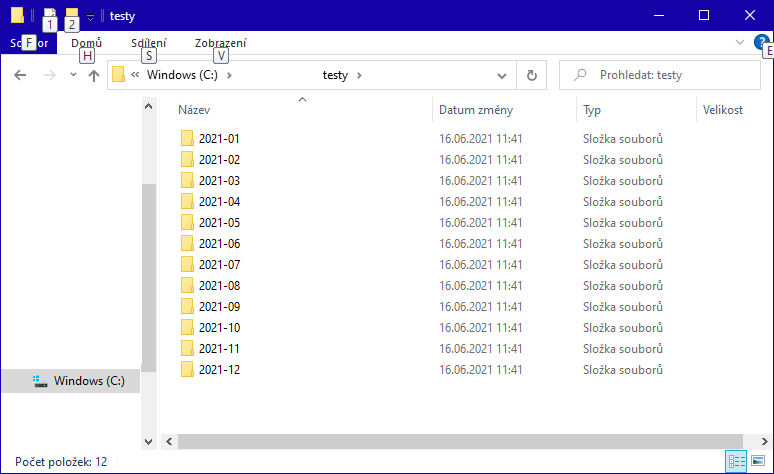Click the blue Help question mark icon
The width and height of the screenshot is (774, 474).
pos(761,42)
